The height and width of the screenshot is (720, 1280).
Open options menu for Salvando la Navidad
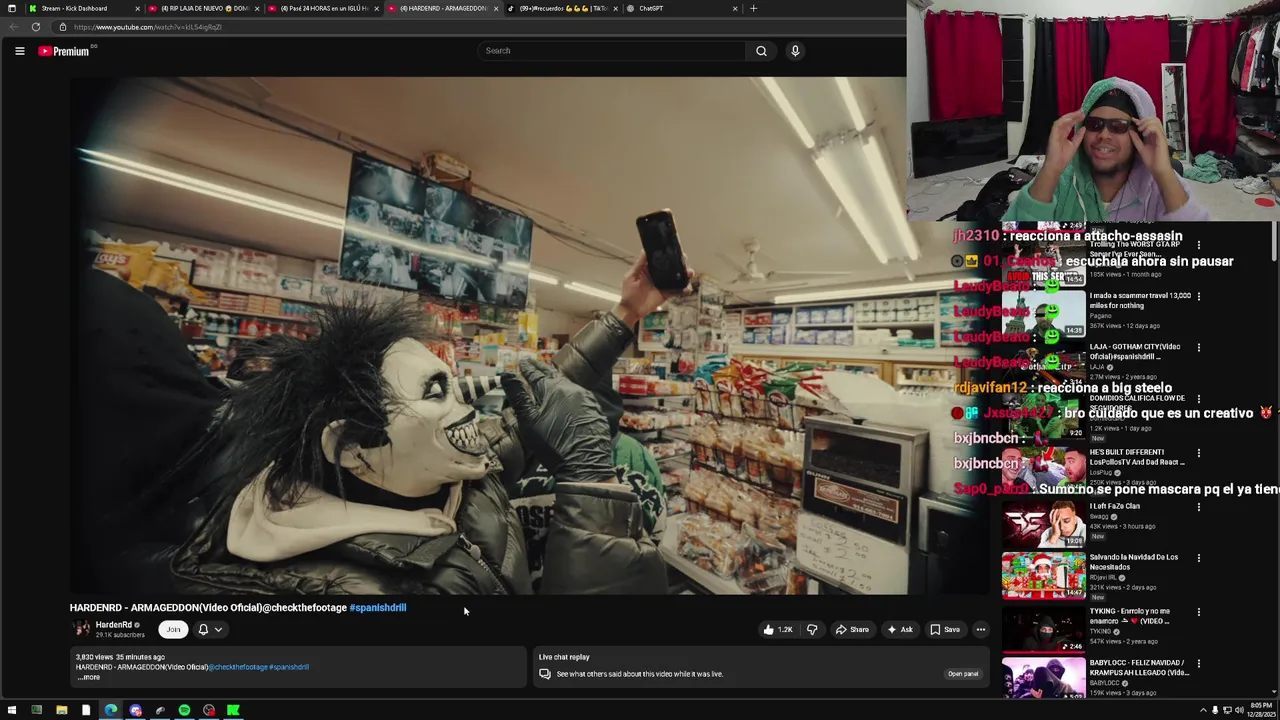1198,558
